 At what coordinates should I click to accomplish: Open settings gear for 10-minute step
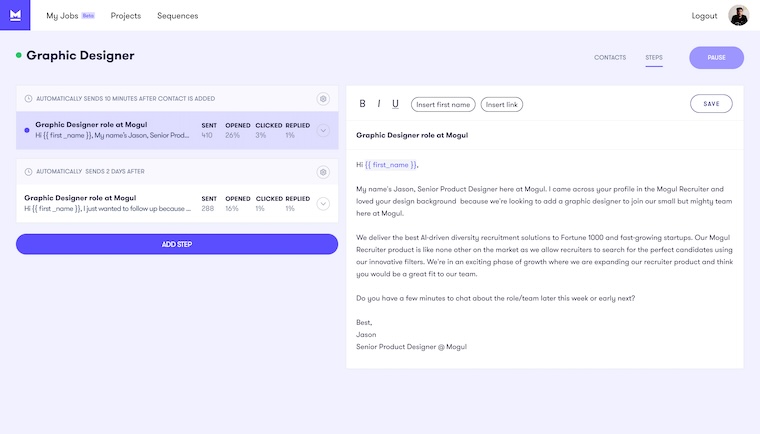323,99
